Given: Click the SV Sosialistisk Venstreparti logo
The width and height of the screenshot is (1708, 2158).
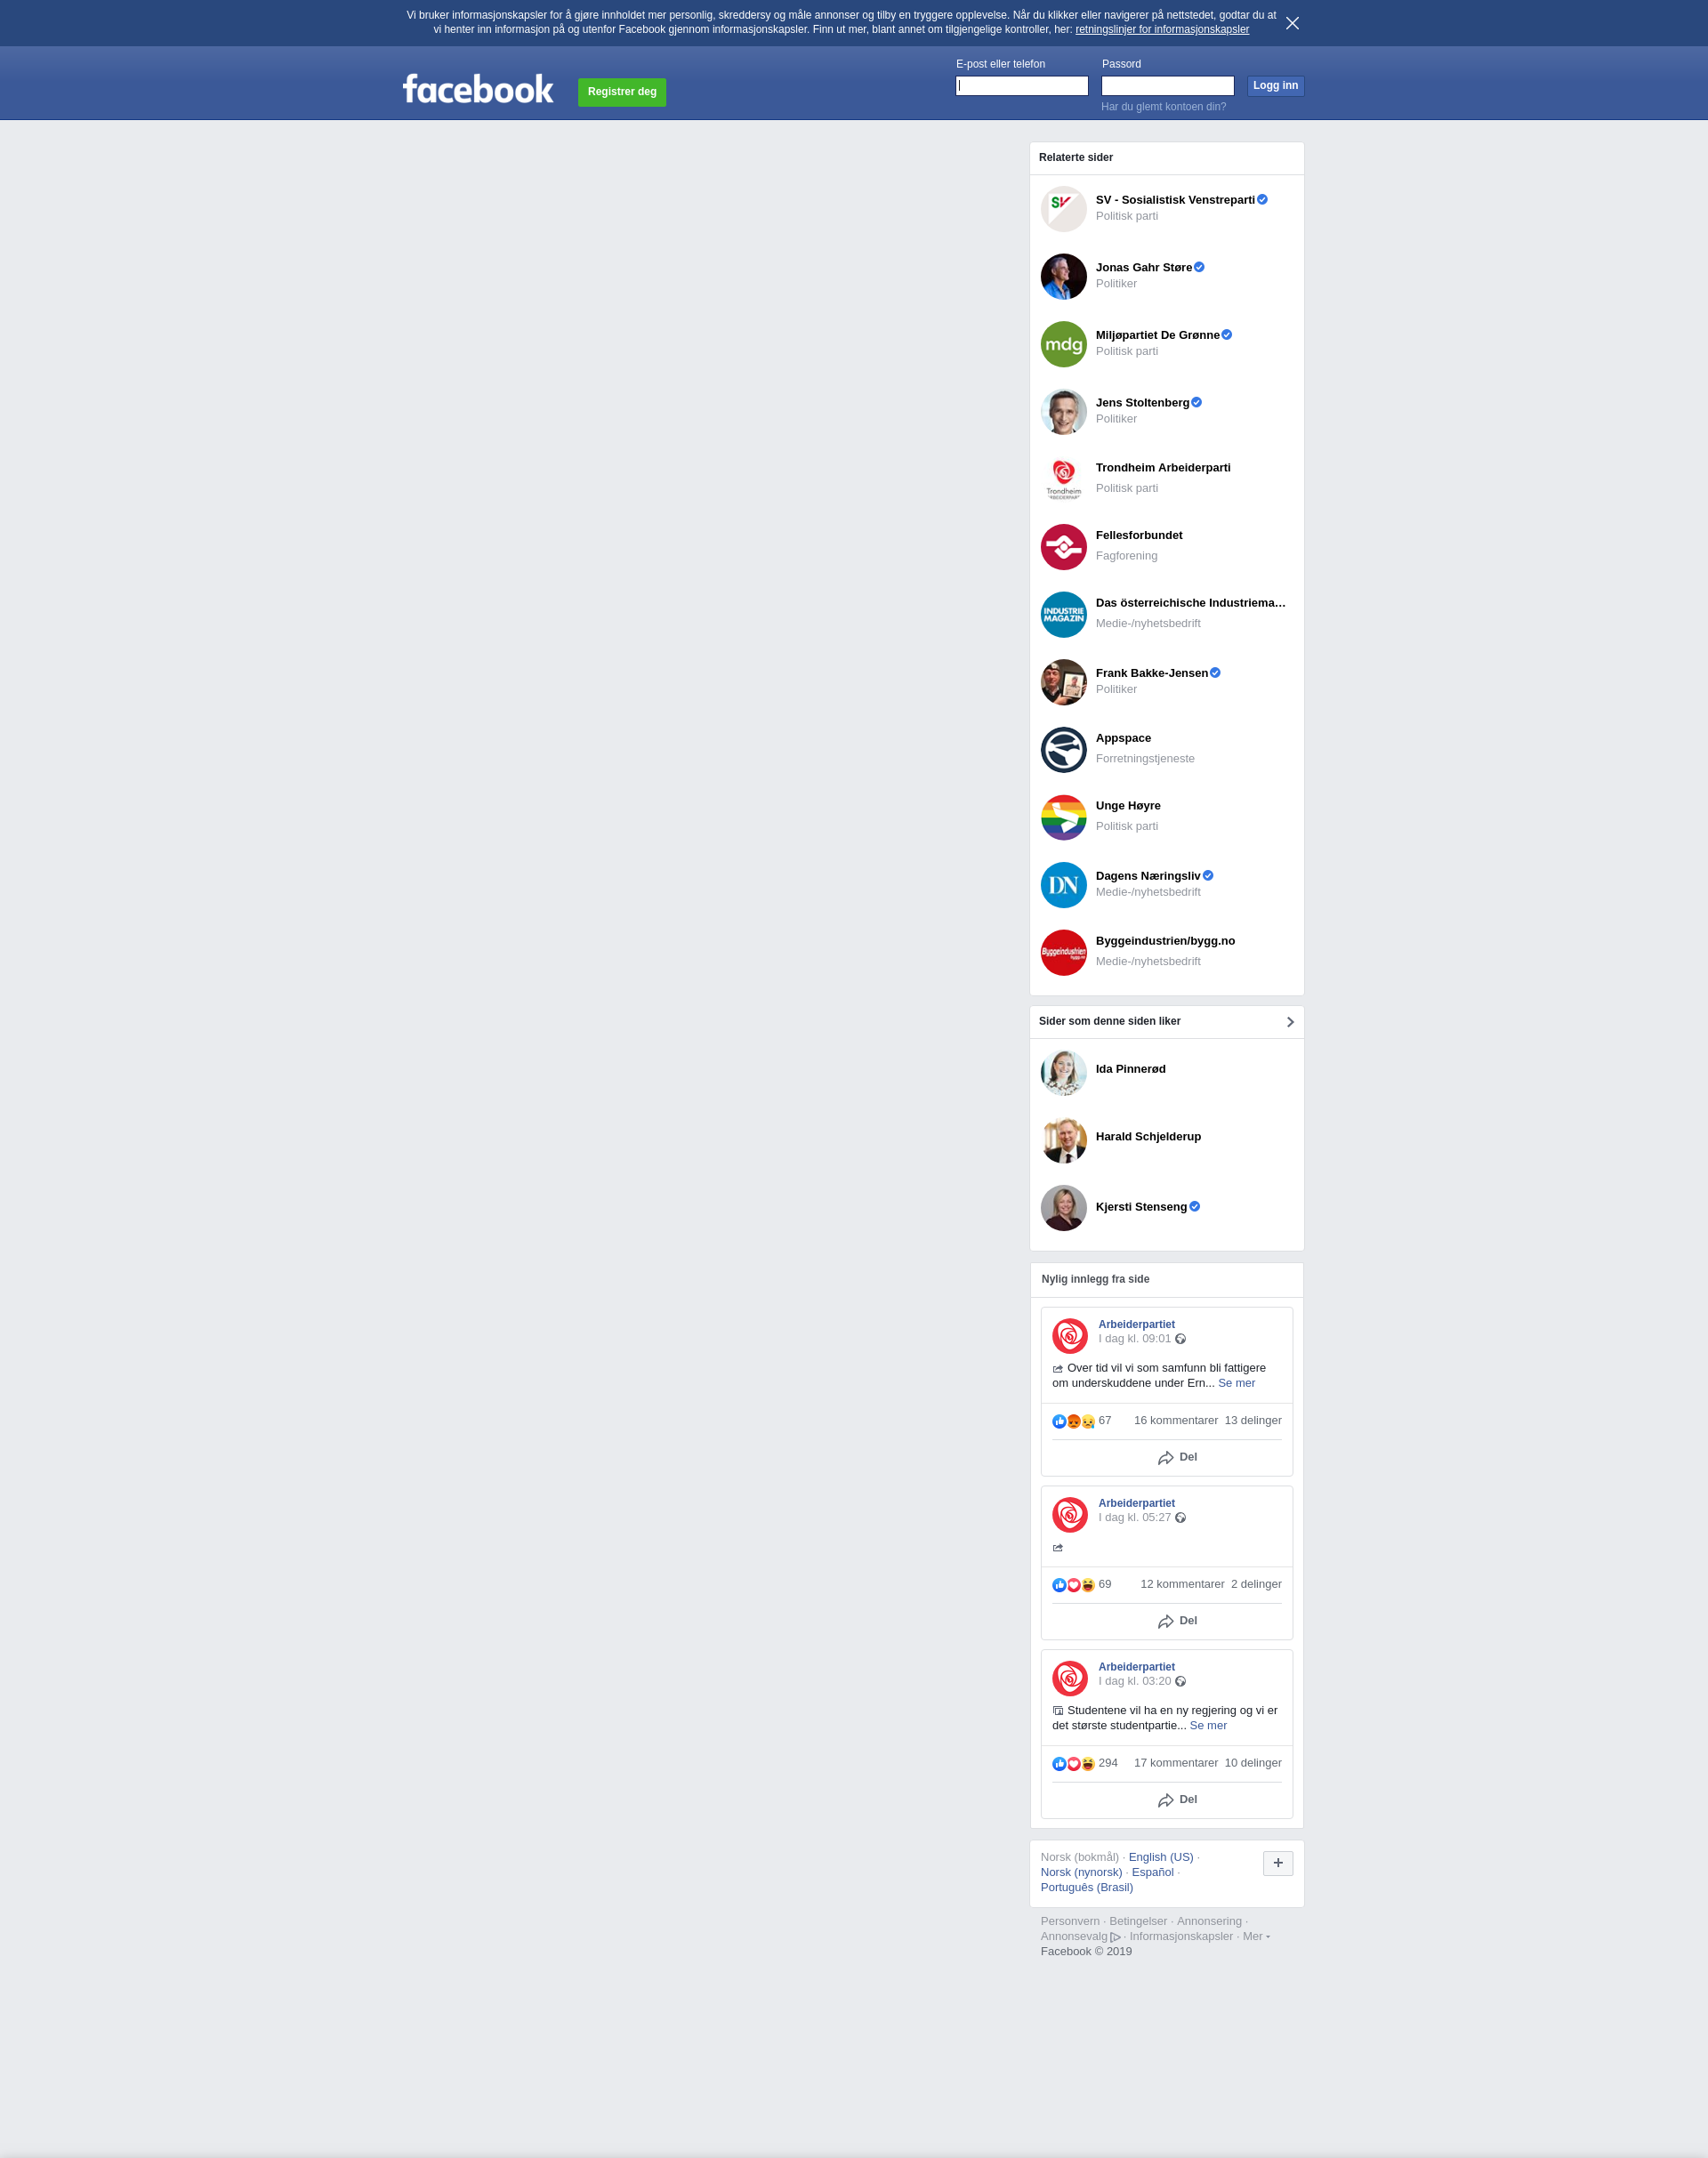Looking at the screenshot, I should pyautogui.click(x=1063, y=209).
